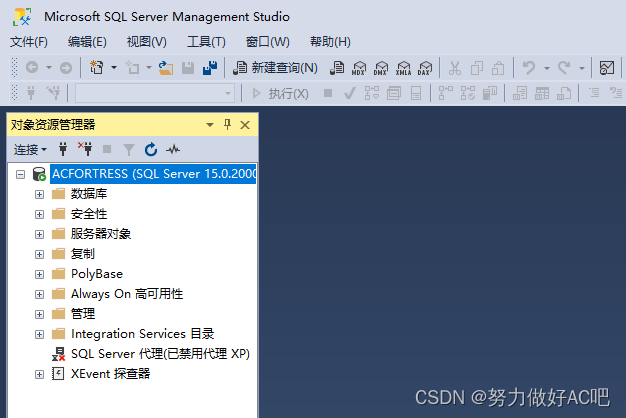Click the DAX query icon
This screenshot has height=418, width=626.
(x=425, y=68)
